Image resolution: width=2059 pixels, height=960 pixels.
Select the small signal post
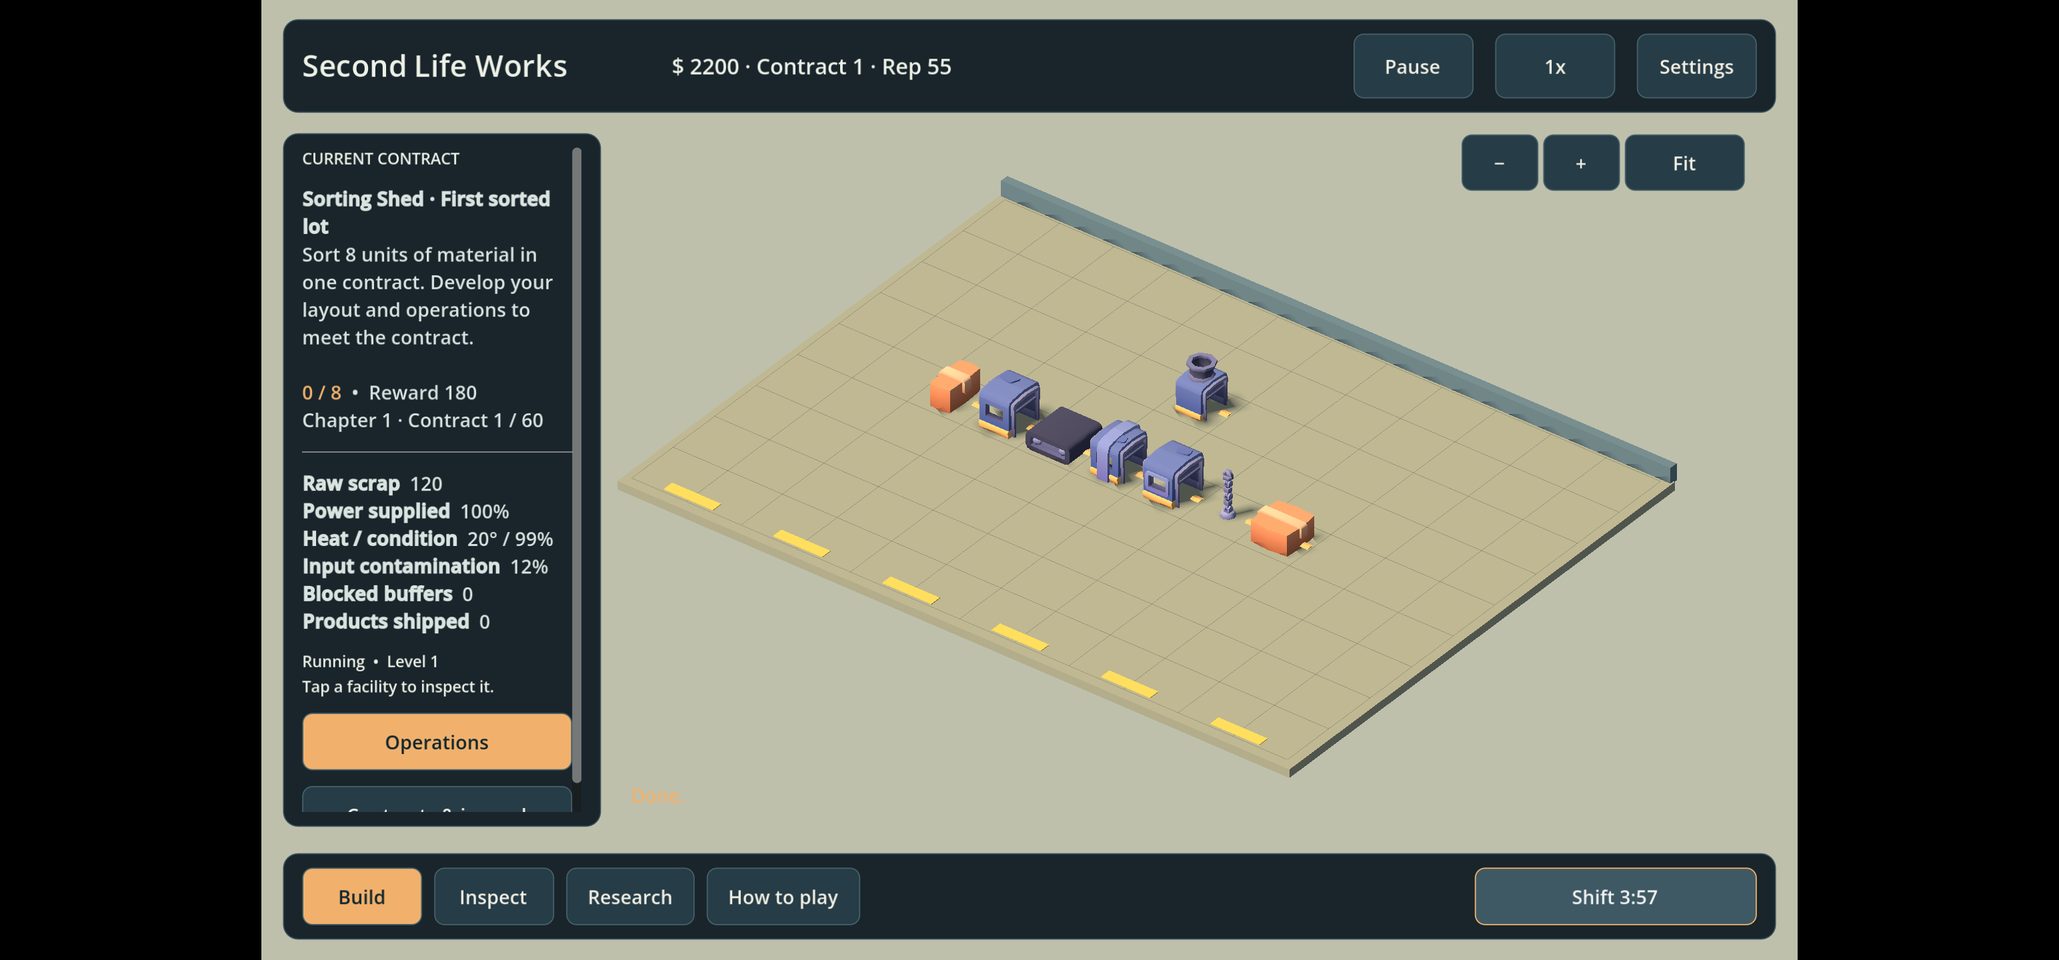(x=1227, y=495)
